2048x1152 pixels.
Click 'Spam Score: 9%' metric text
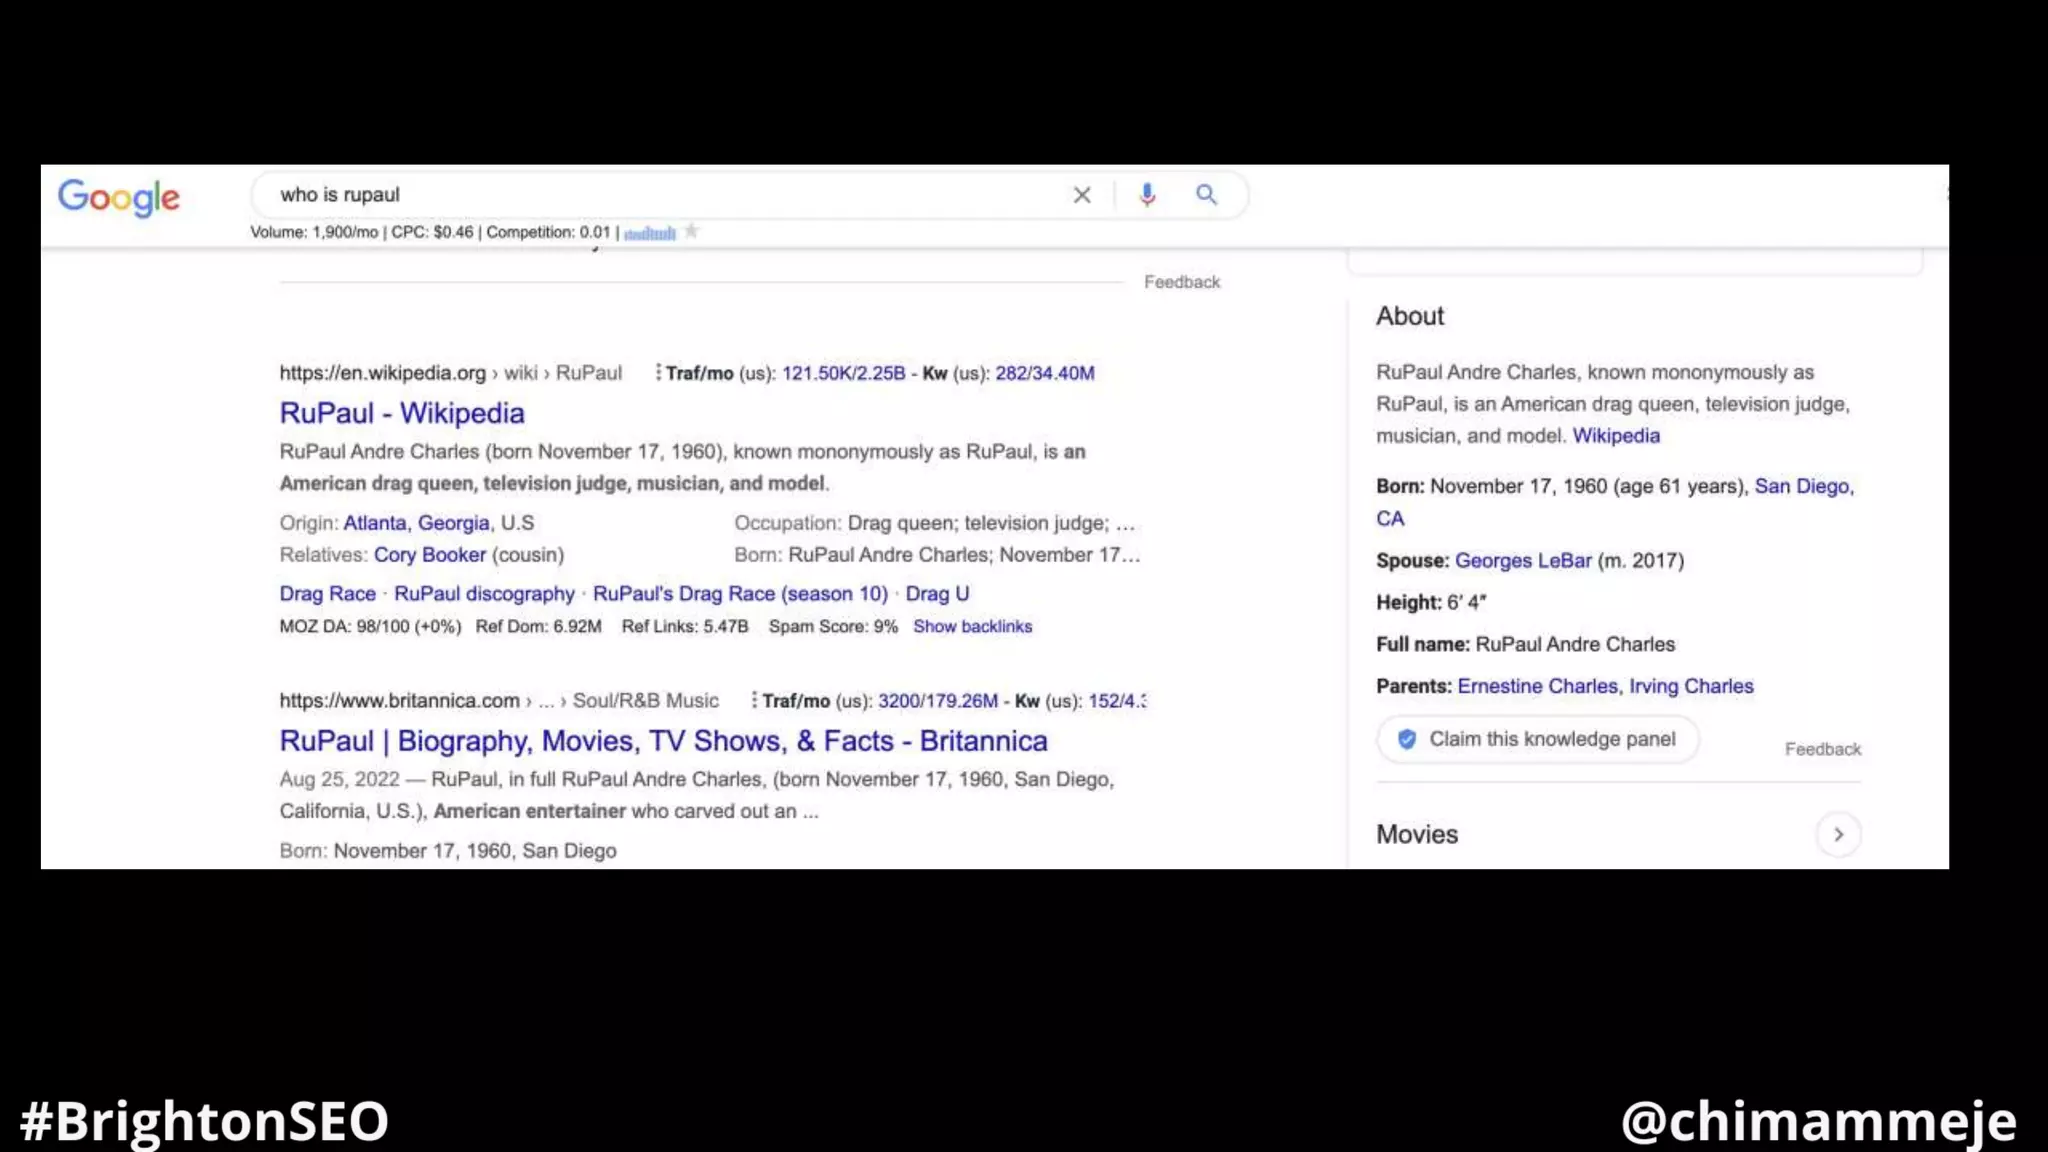coord(833,627)
